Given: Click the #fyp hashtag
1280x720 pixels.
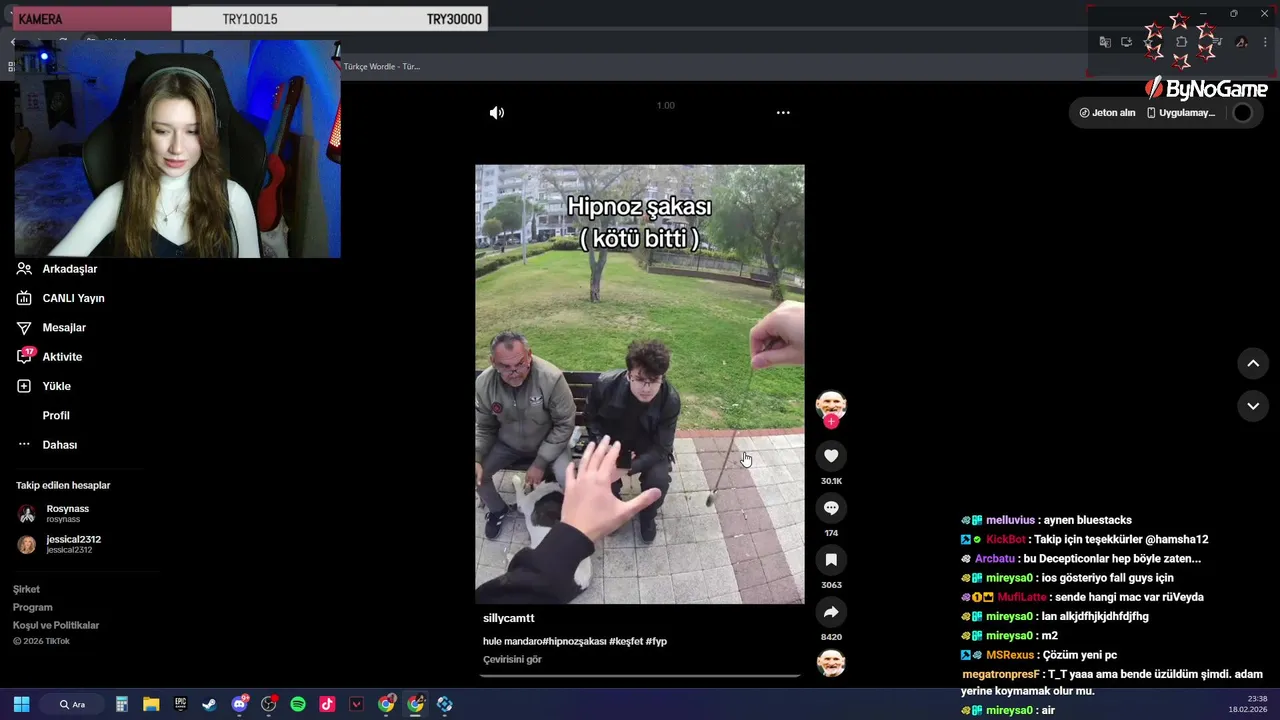Looking at the screenshot, I should click(656, 641).
